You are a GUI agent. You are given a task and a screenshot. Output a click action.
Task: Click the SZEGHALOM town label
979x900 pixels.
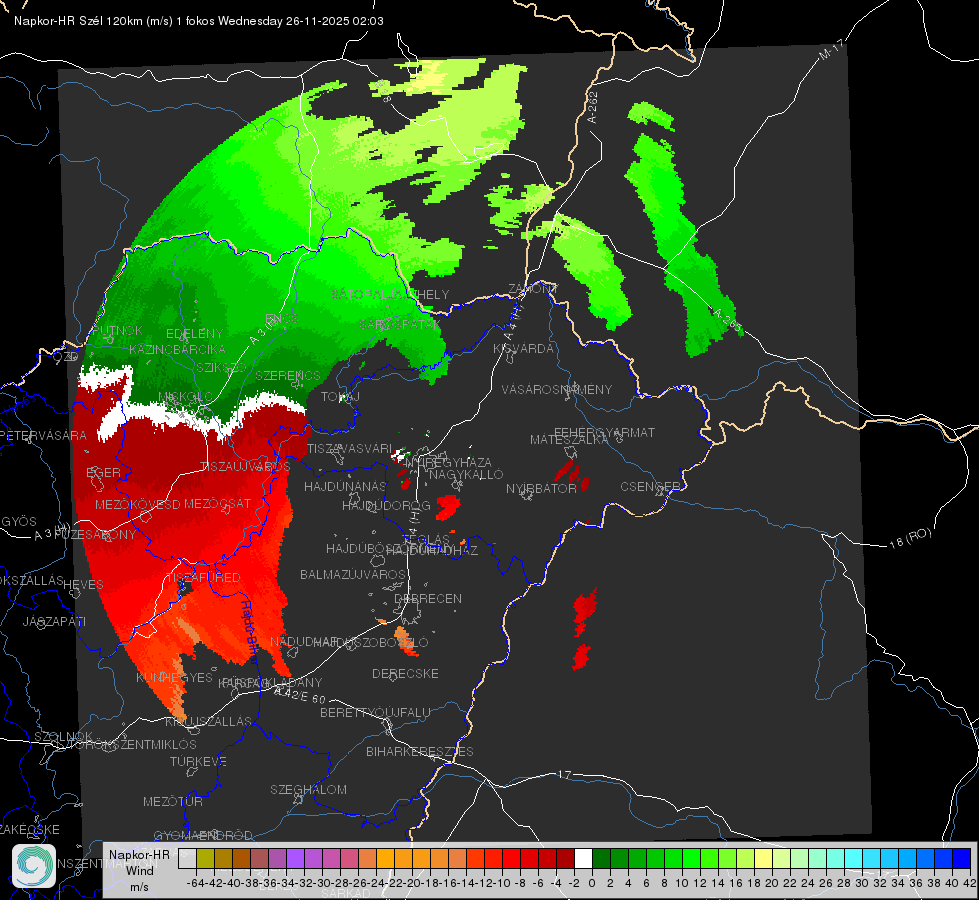coord(308,789)
